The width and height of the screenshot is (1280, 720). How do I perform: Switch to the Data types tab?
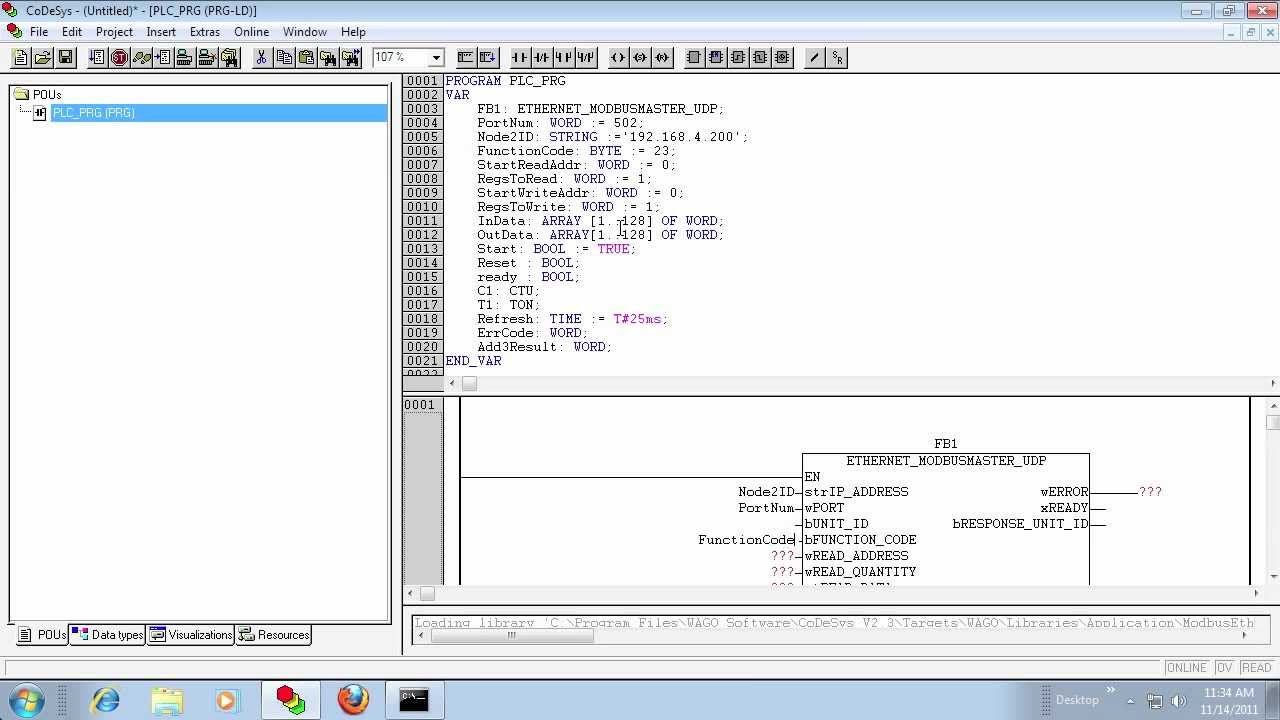(108, 635)
